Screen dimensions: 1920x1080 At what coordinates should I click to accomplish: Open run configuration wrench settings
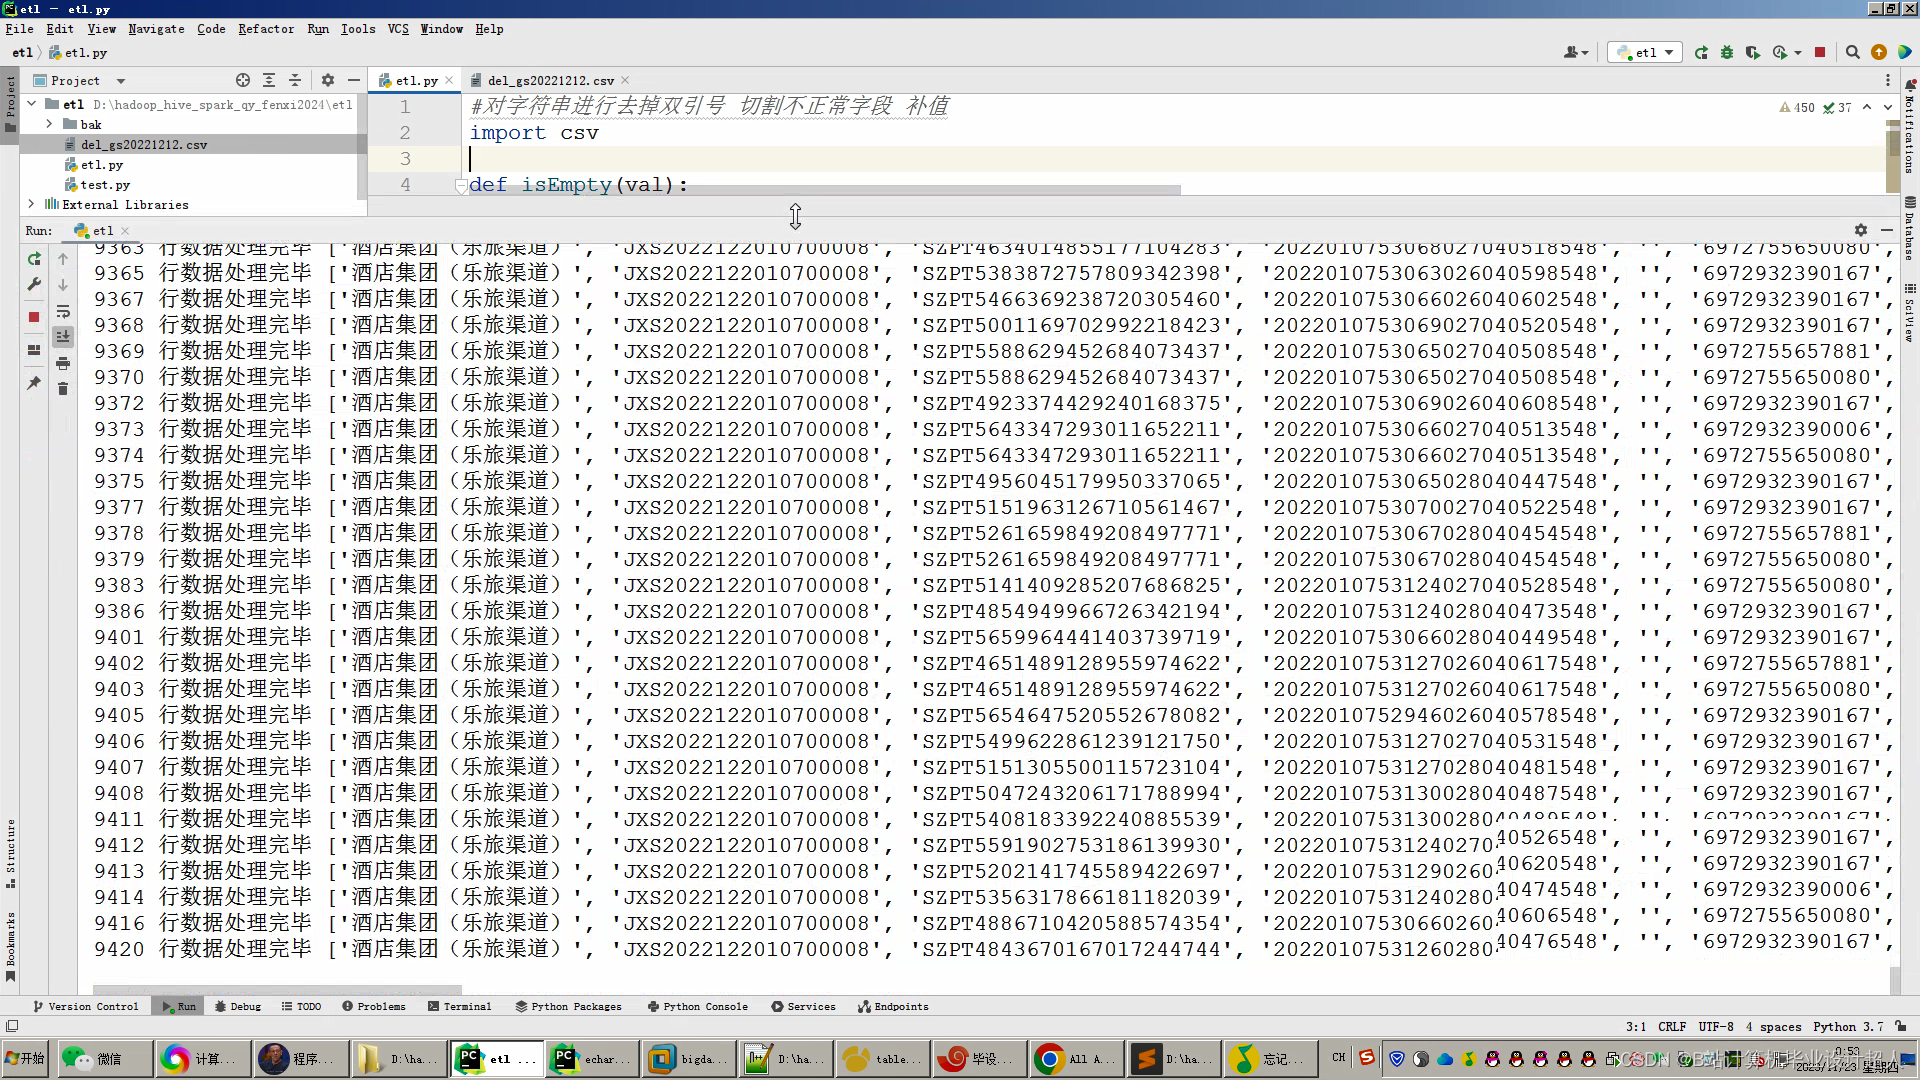pyautogui.click(x=34, y=285)
